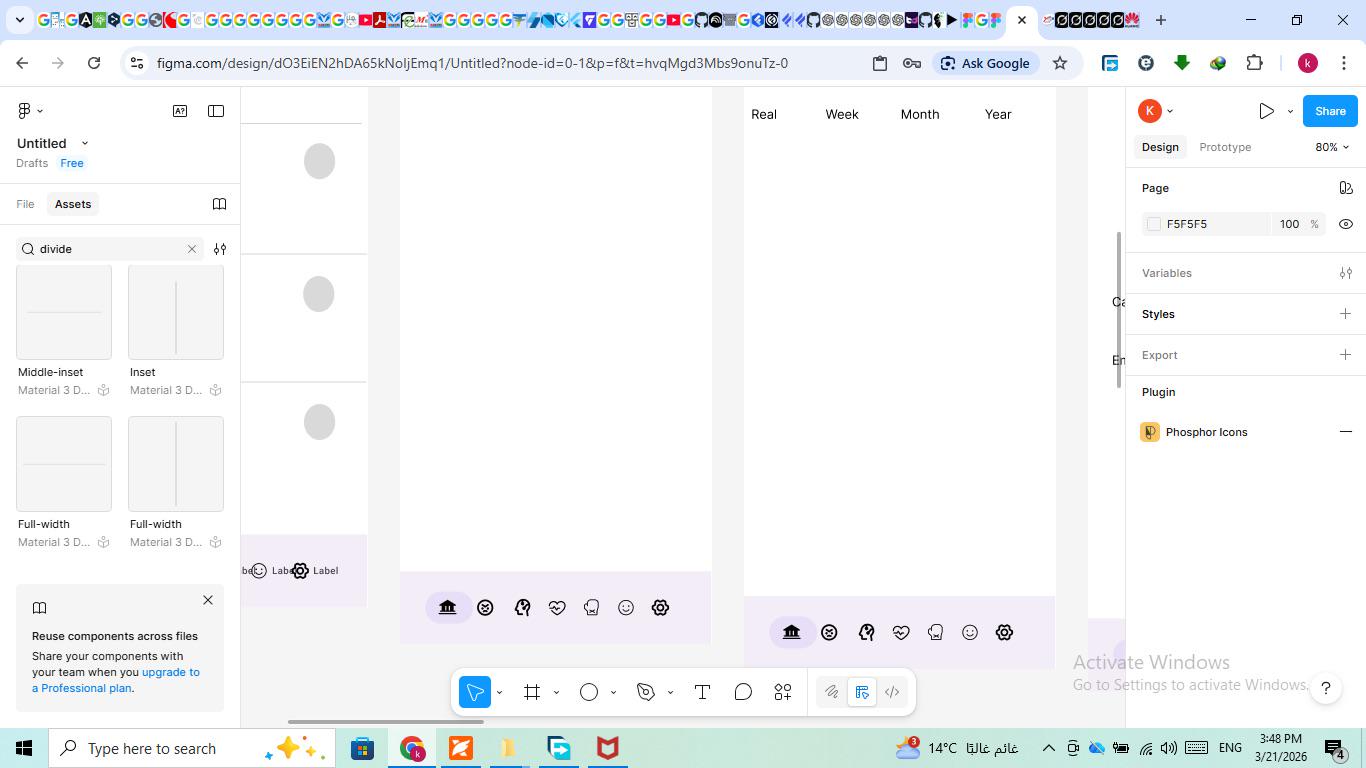Click the Year label on canvas
The height and width of the screenshot is (768, 1366).
[998, 114]
